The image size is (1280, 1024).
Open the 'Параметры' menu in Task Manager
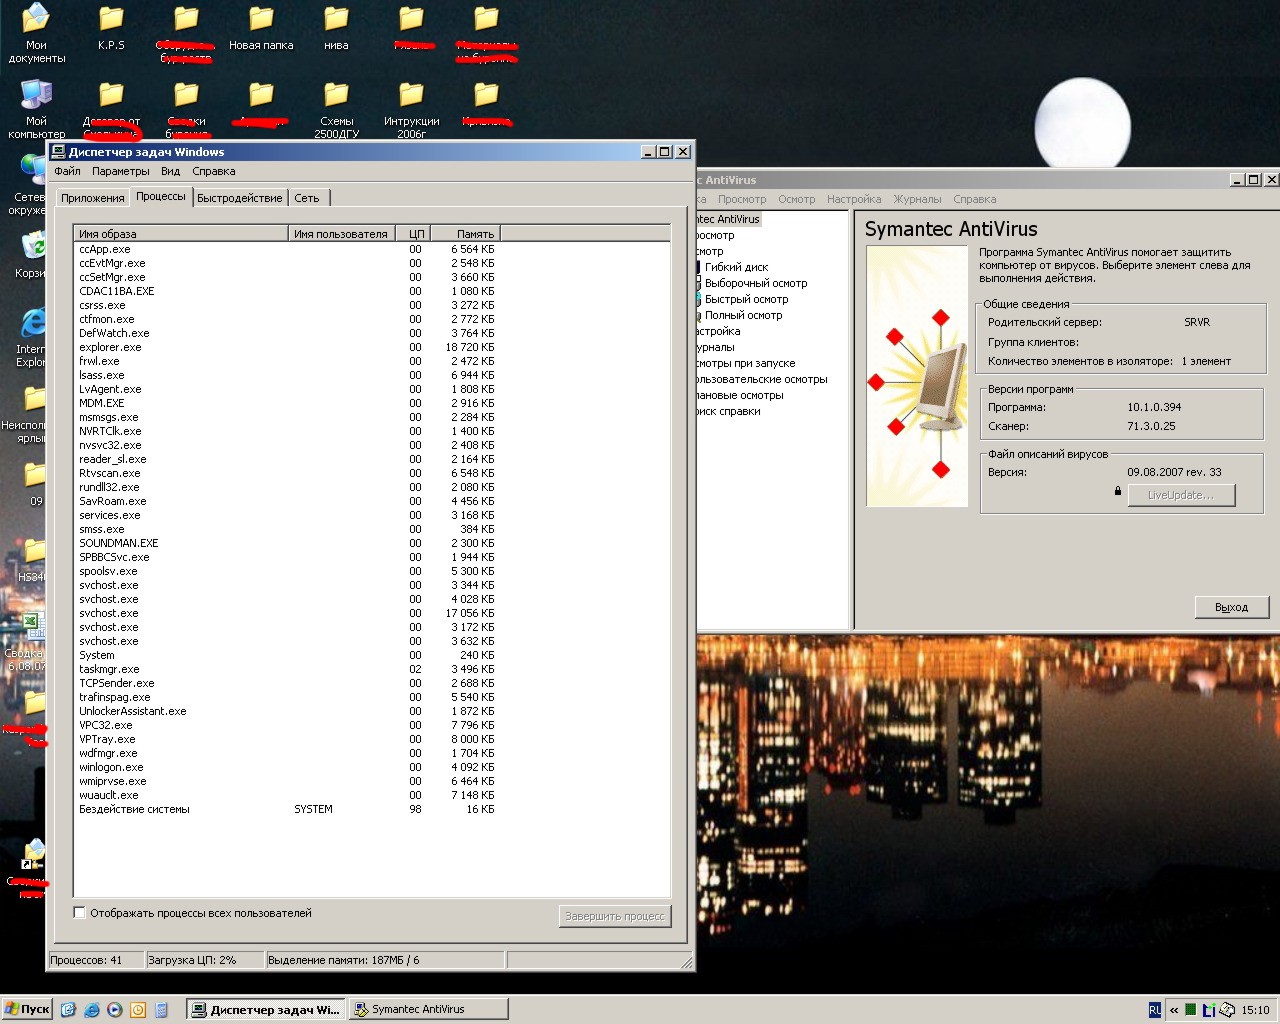(120, 171)
